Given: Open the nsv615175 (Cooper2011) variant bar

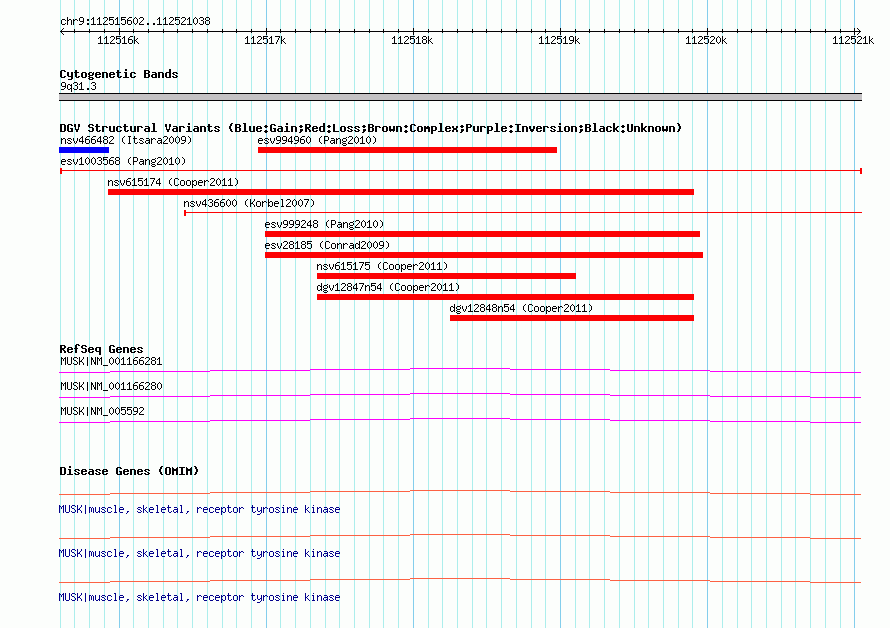Looking at the screenshot, I should 446,276.
